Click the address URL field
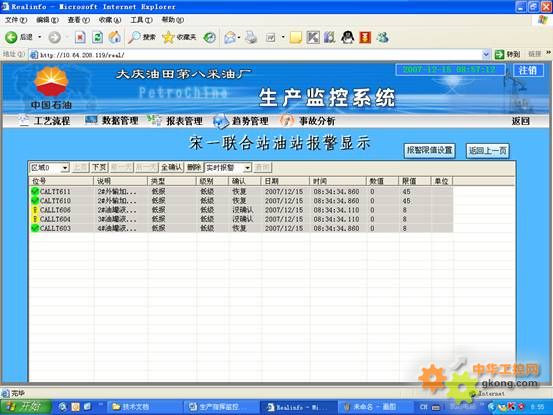 tap(259, 55)
